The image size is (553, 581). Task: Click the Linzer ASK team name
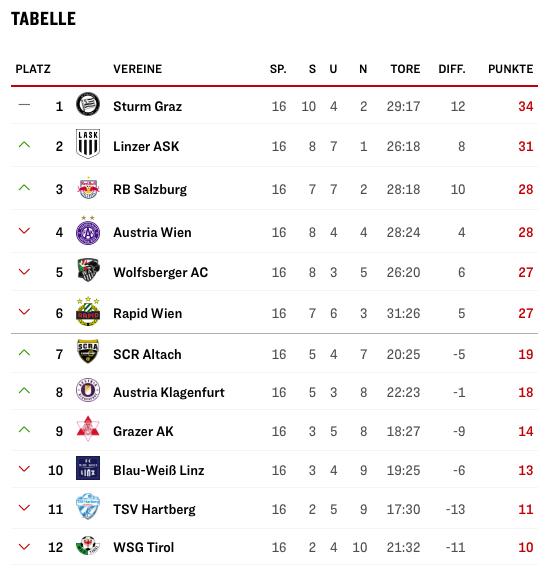click(x=146, y=146)
